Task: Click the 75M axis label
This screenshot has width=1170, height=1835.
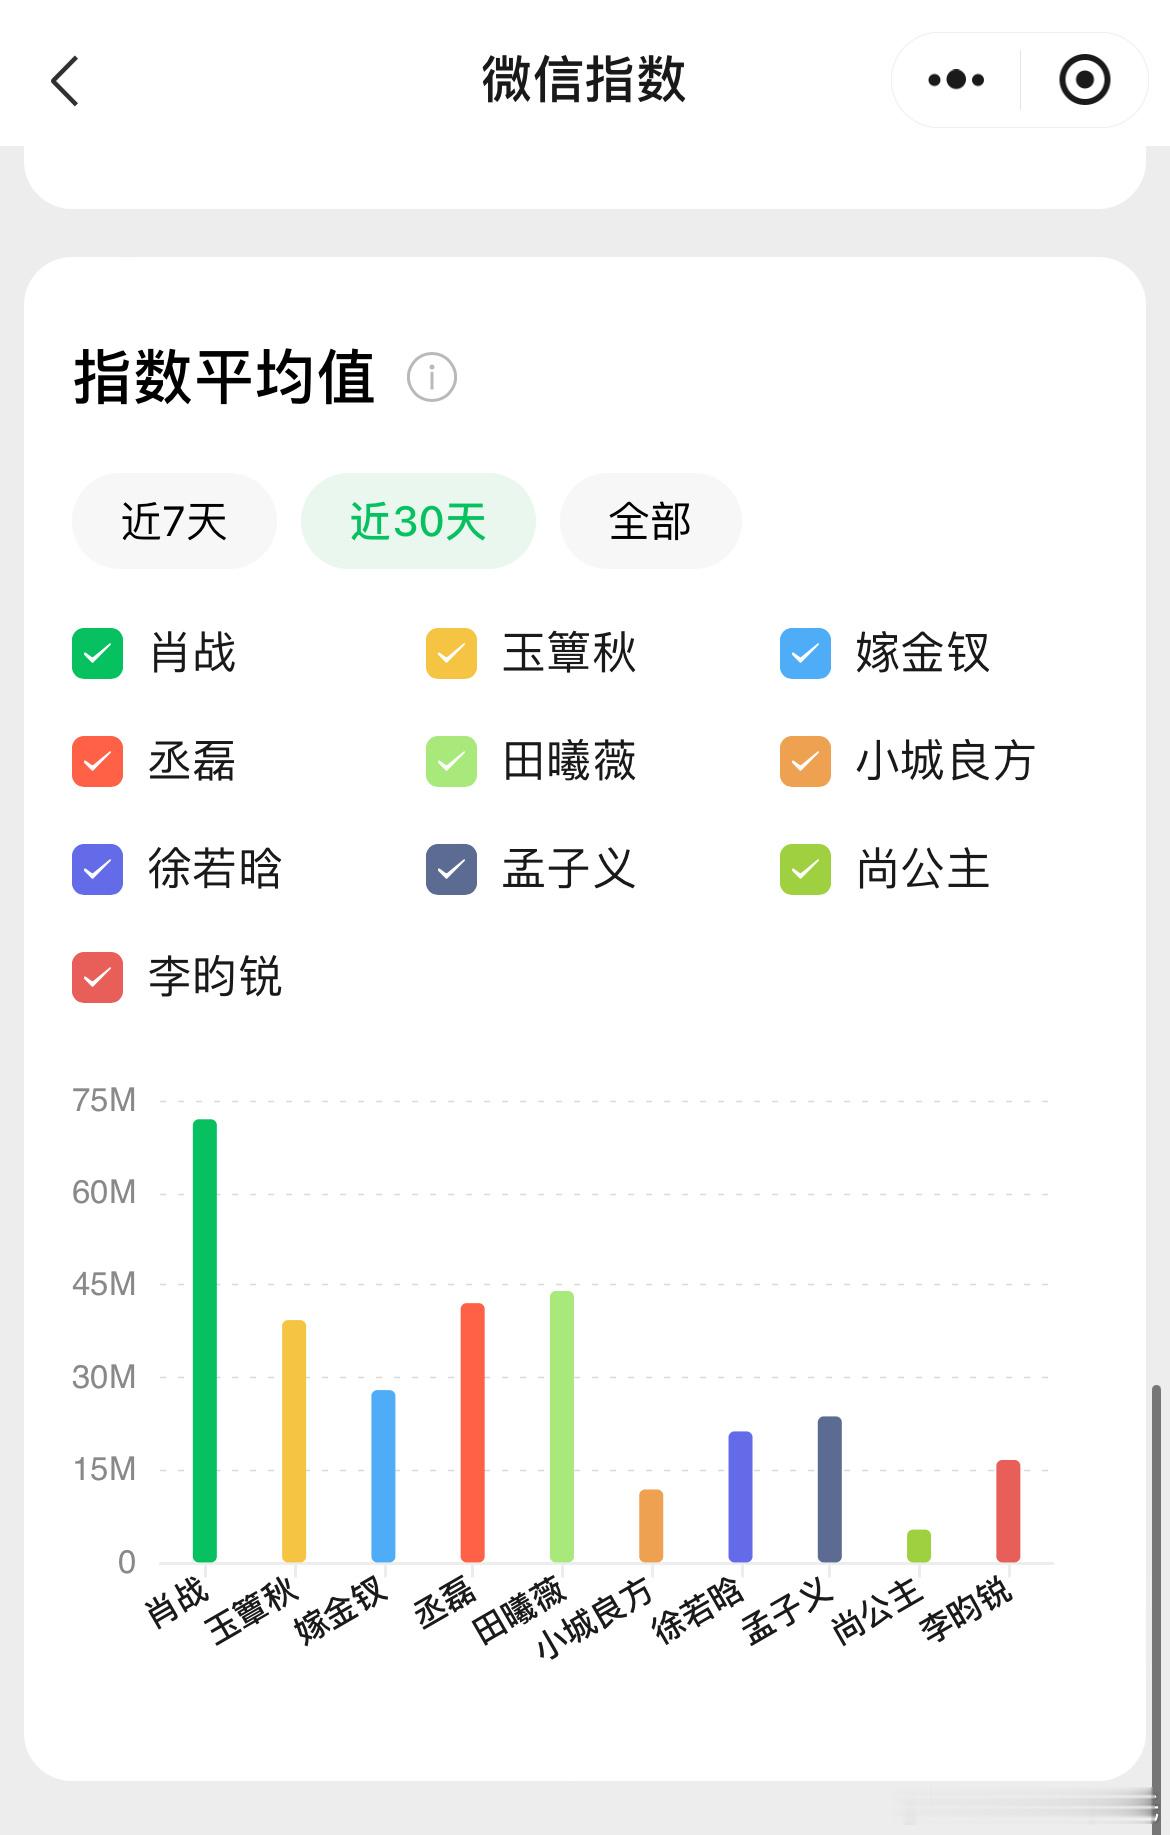Action: click(x=104, y=1100)
